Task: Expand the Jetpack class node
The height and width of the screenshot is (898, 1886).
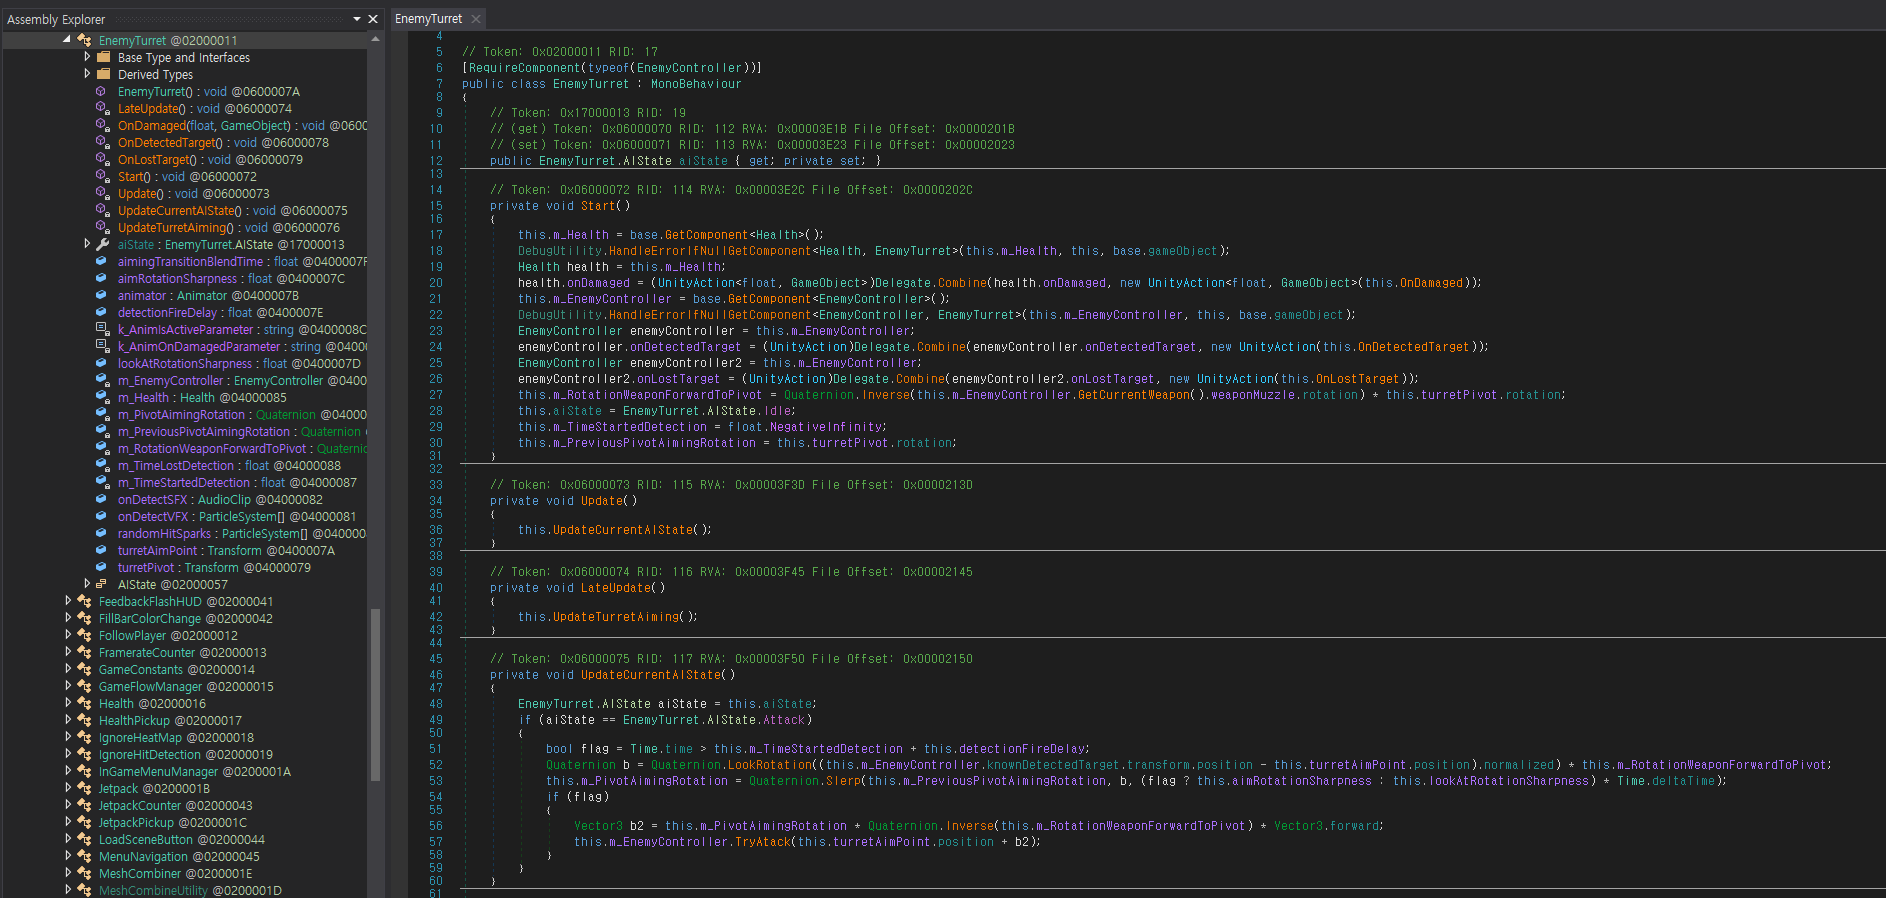Action: pyautogui.click(x=68, y=788)
